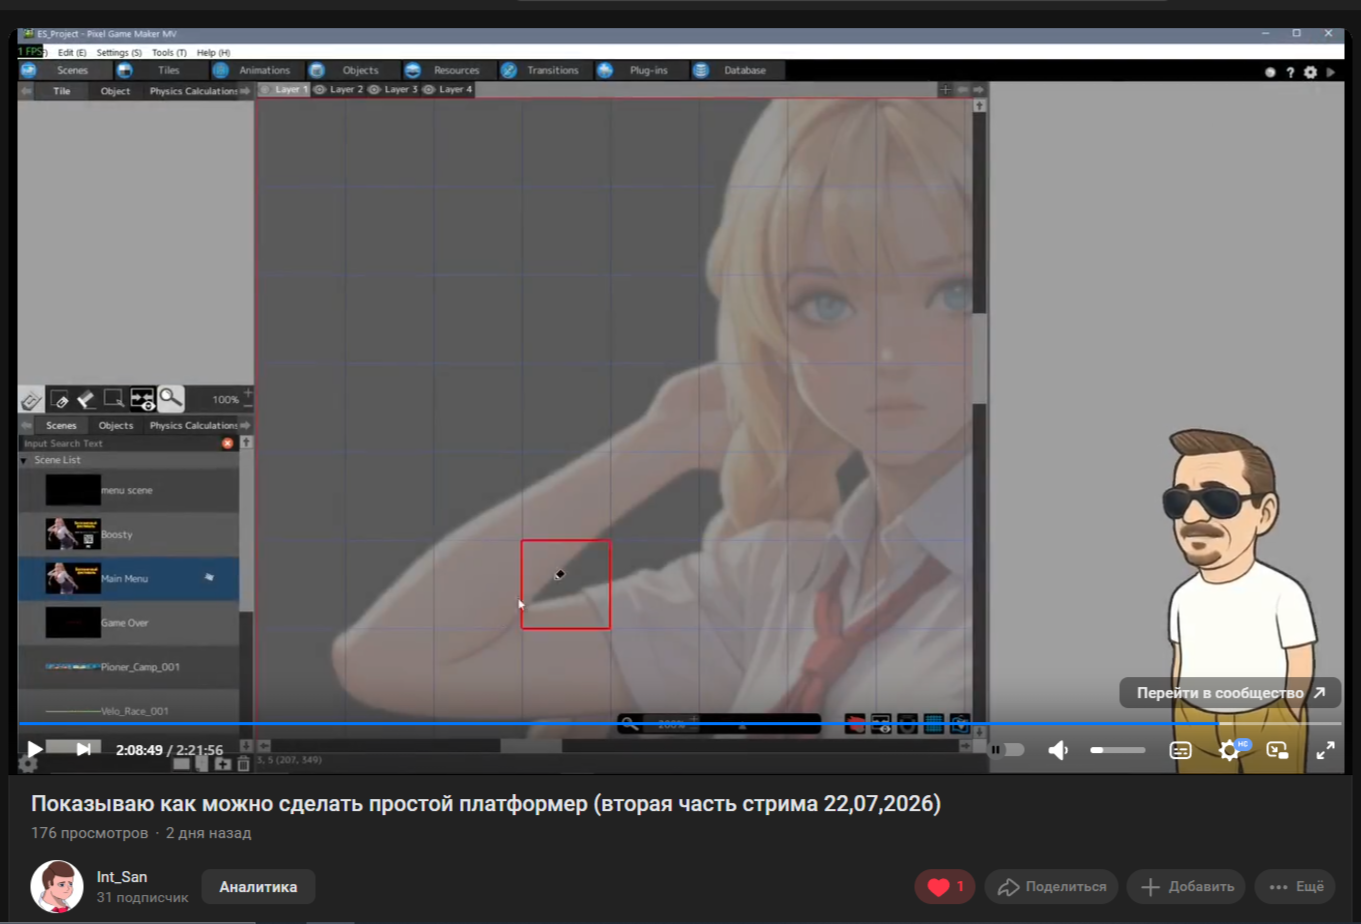
Task: Open the Edit (E) menu
Action: click(x=72, y=52)
